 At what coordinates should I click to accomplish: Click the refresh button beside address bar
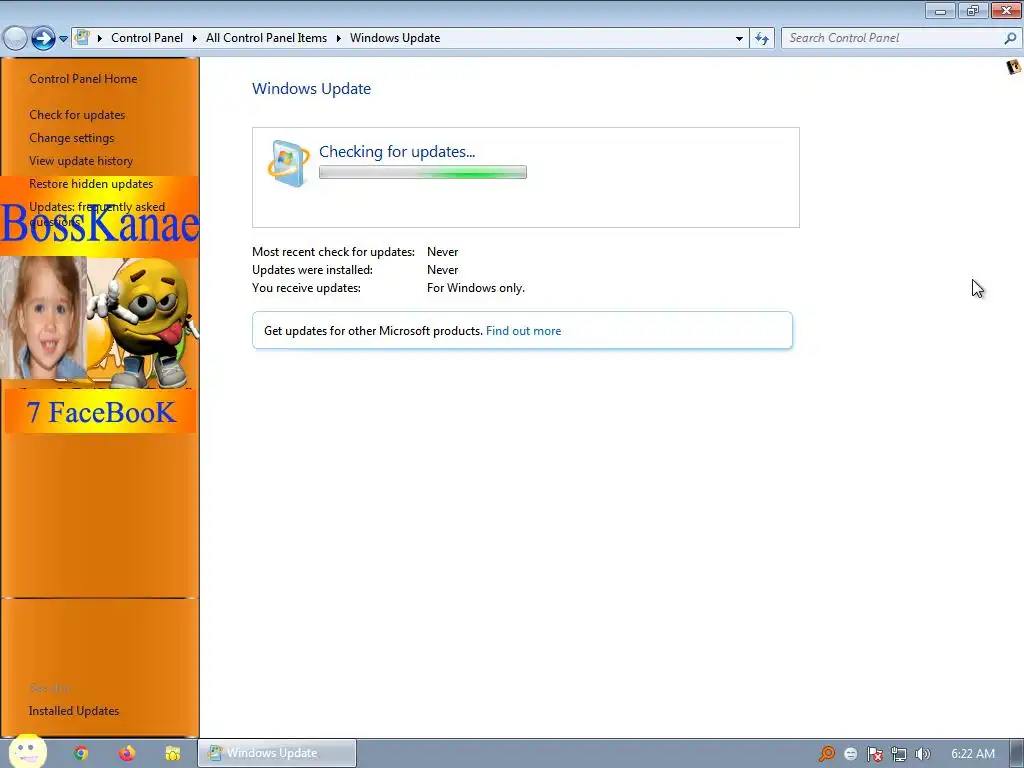pos(761,39)
